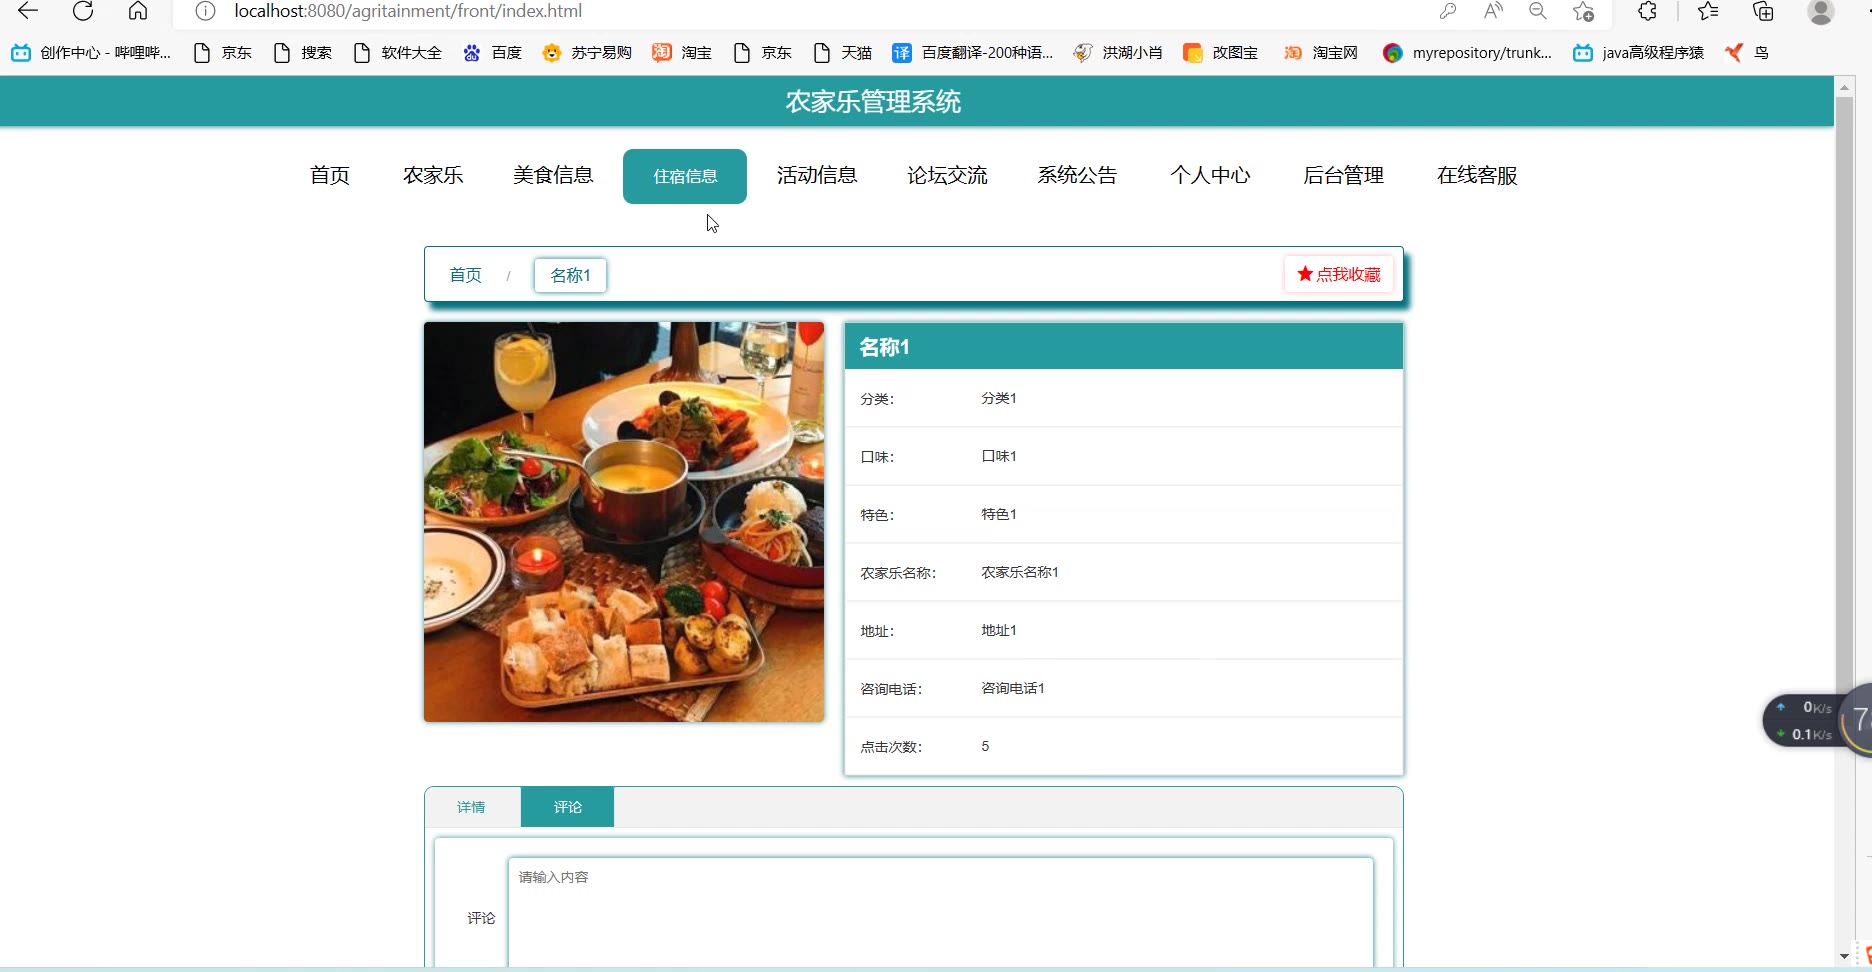Go back with the browser back arrow

click(x=28, y=11)
